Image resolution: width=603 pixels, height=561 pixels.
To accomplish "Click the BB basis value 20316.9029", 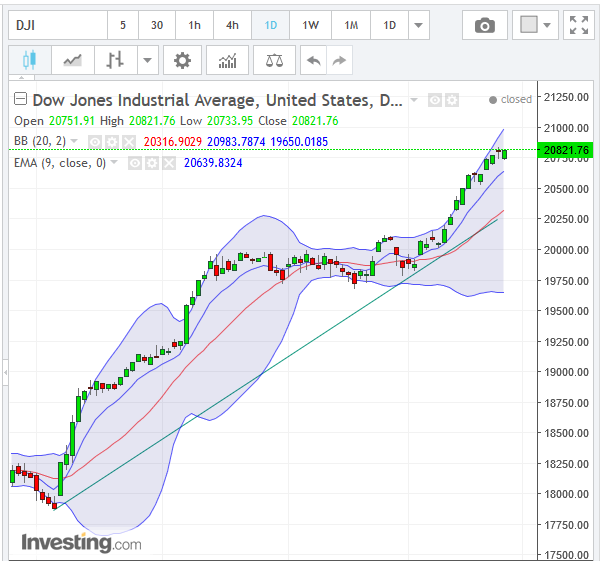I will click(x=173, y=142).
